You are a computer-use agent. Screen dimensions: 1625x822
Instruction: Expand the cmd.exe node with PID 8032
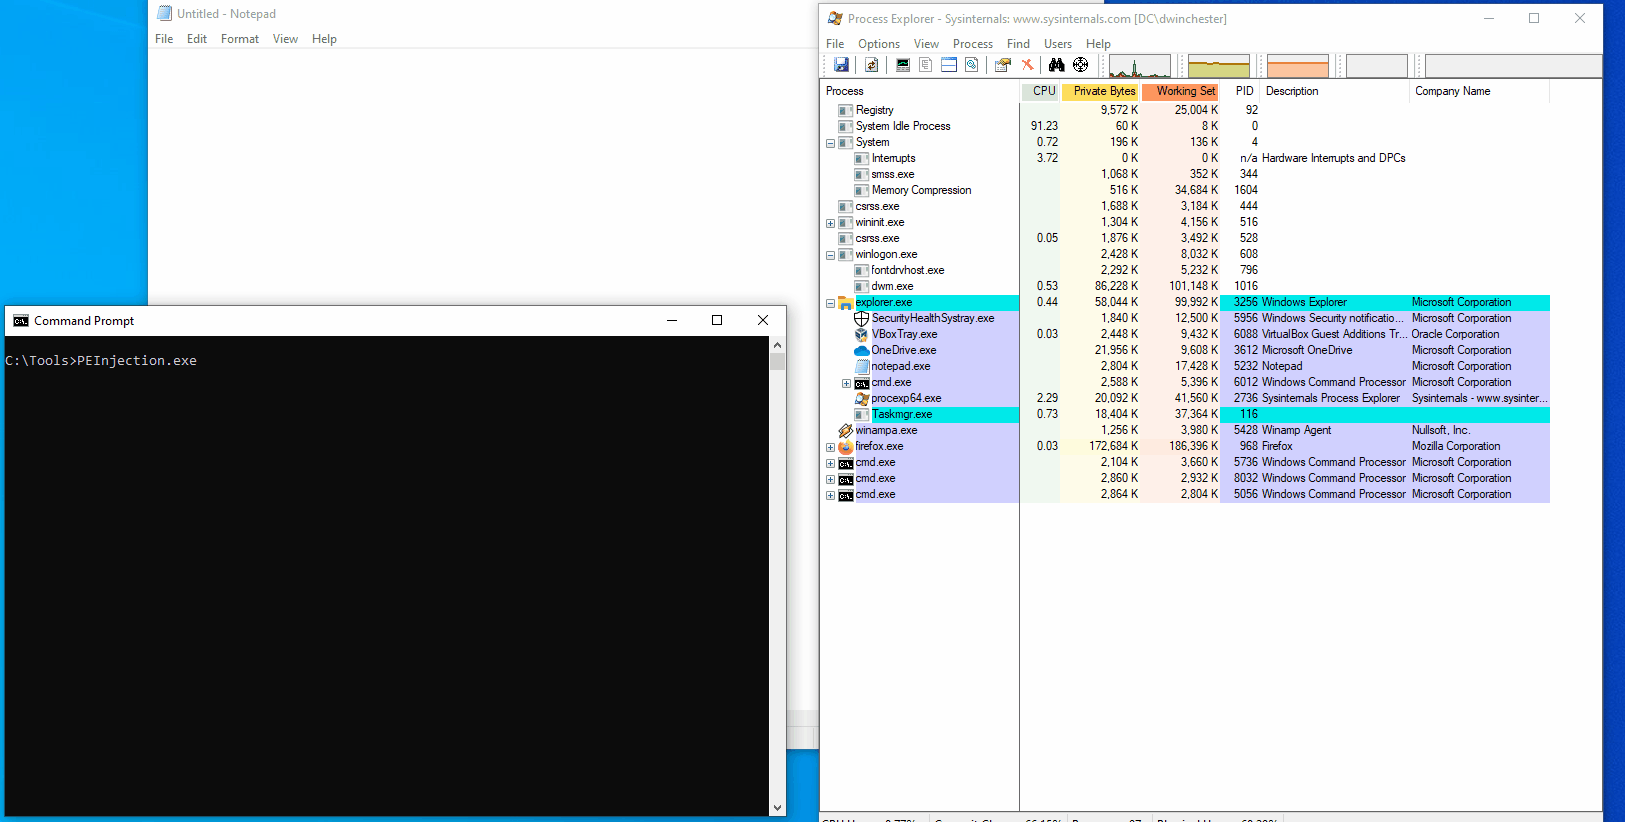point(830,479)
